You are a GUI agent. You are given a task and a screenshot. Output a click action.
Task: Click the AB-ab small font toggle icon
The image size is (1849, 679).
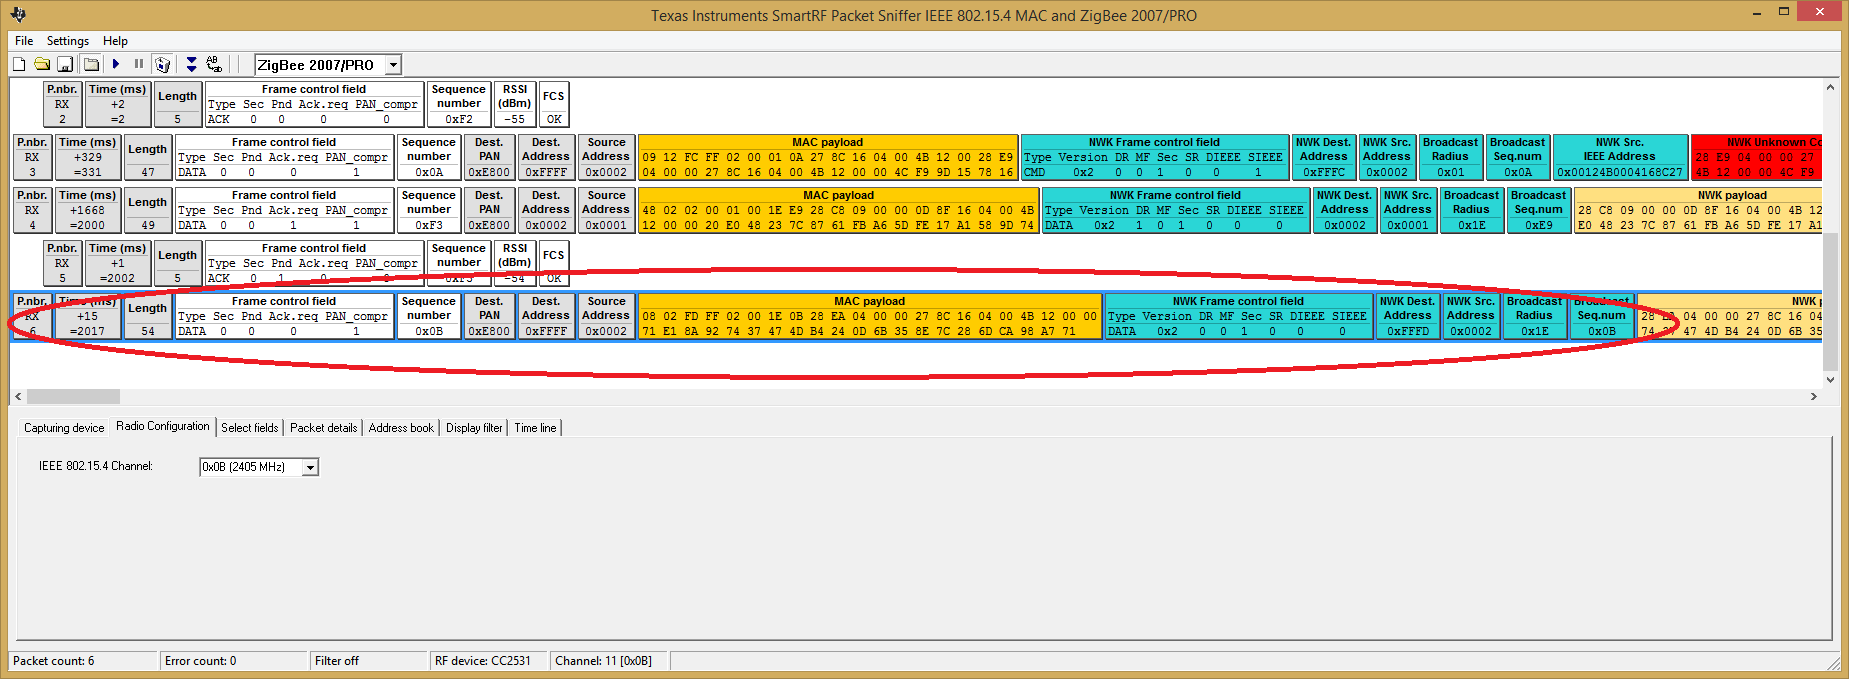[x=214, y=64]
